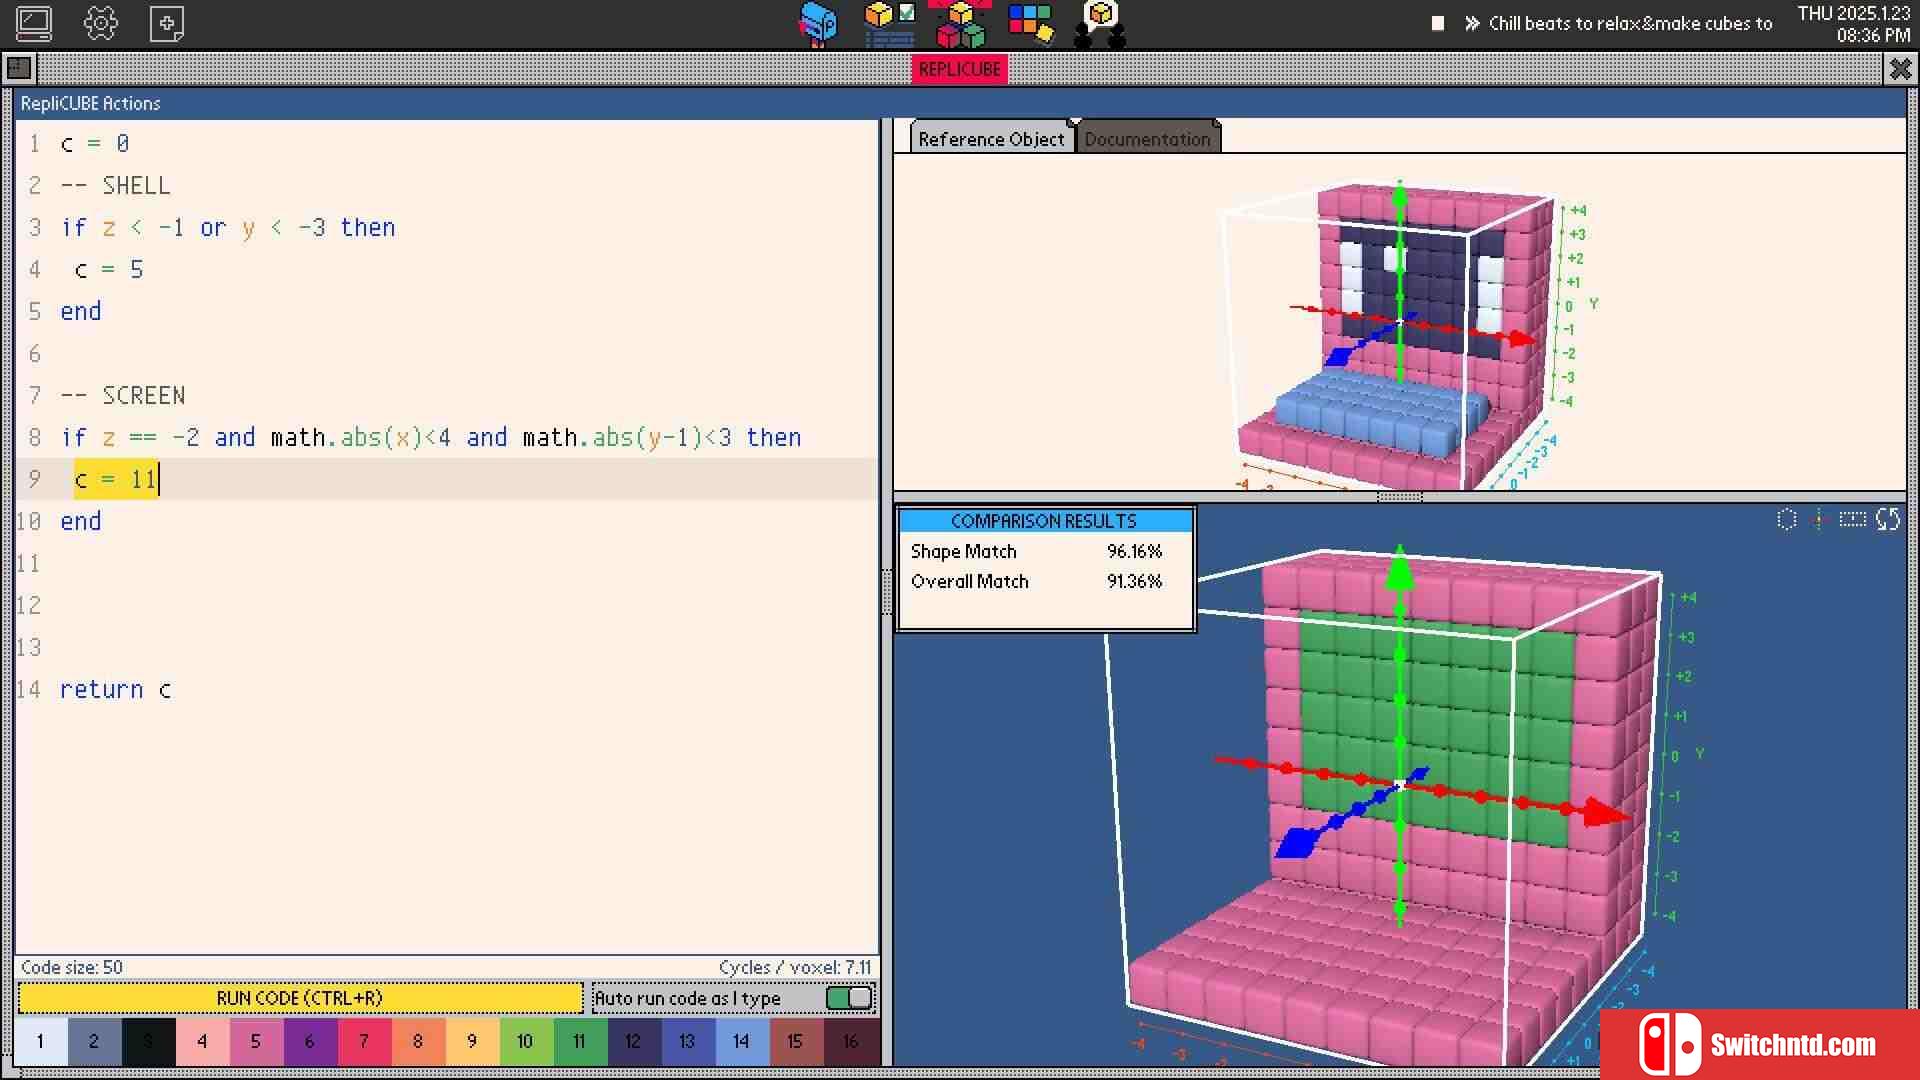Select the active Replicube three-cubes icon
The height and width of the screenshot is (1080, 1920).
(x=960, y=24)
